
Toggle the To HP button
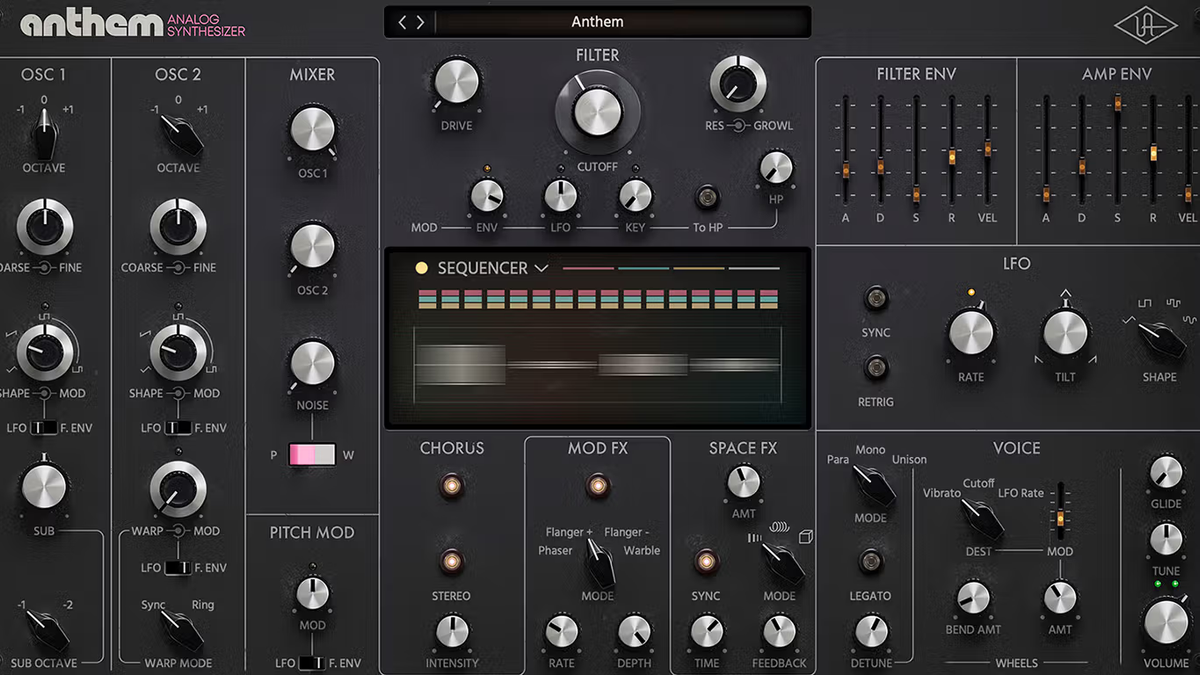709,195
